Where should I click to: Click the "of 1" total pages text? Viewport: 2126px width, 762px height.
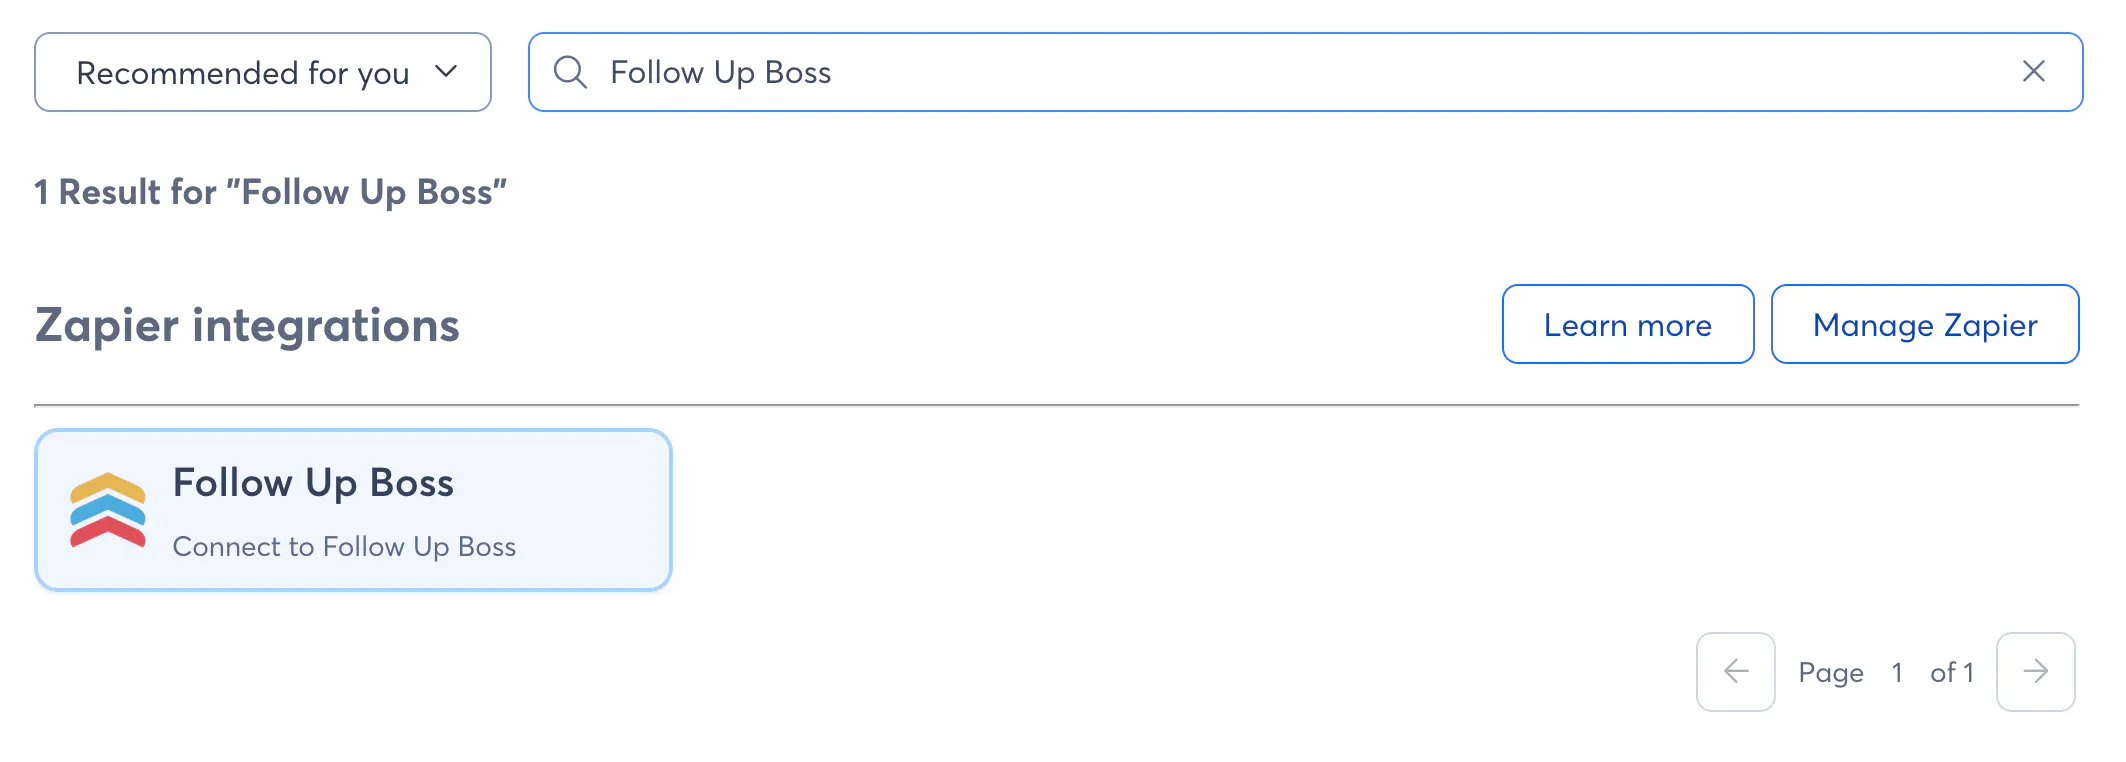1951,673
